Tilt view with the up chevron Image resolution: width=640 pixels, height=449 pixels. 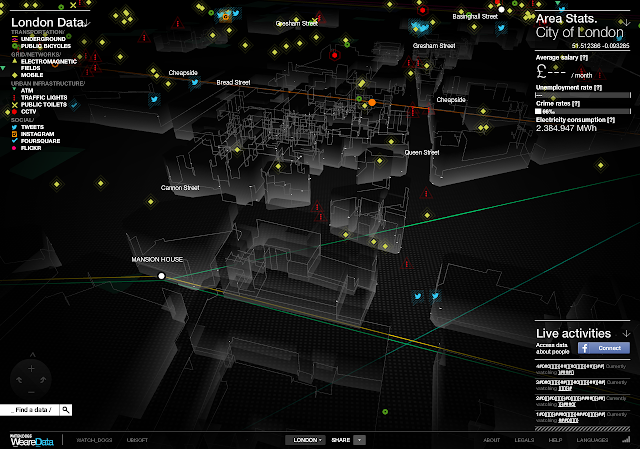click(33, 355)
